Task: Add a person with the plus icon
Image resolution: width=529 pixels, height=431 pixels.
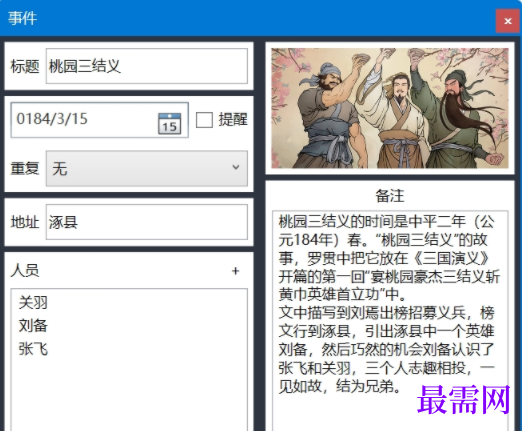Action: click(x=235, y=271)
